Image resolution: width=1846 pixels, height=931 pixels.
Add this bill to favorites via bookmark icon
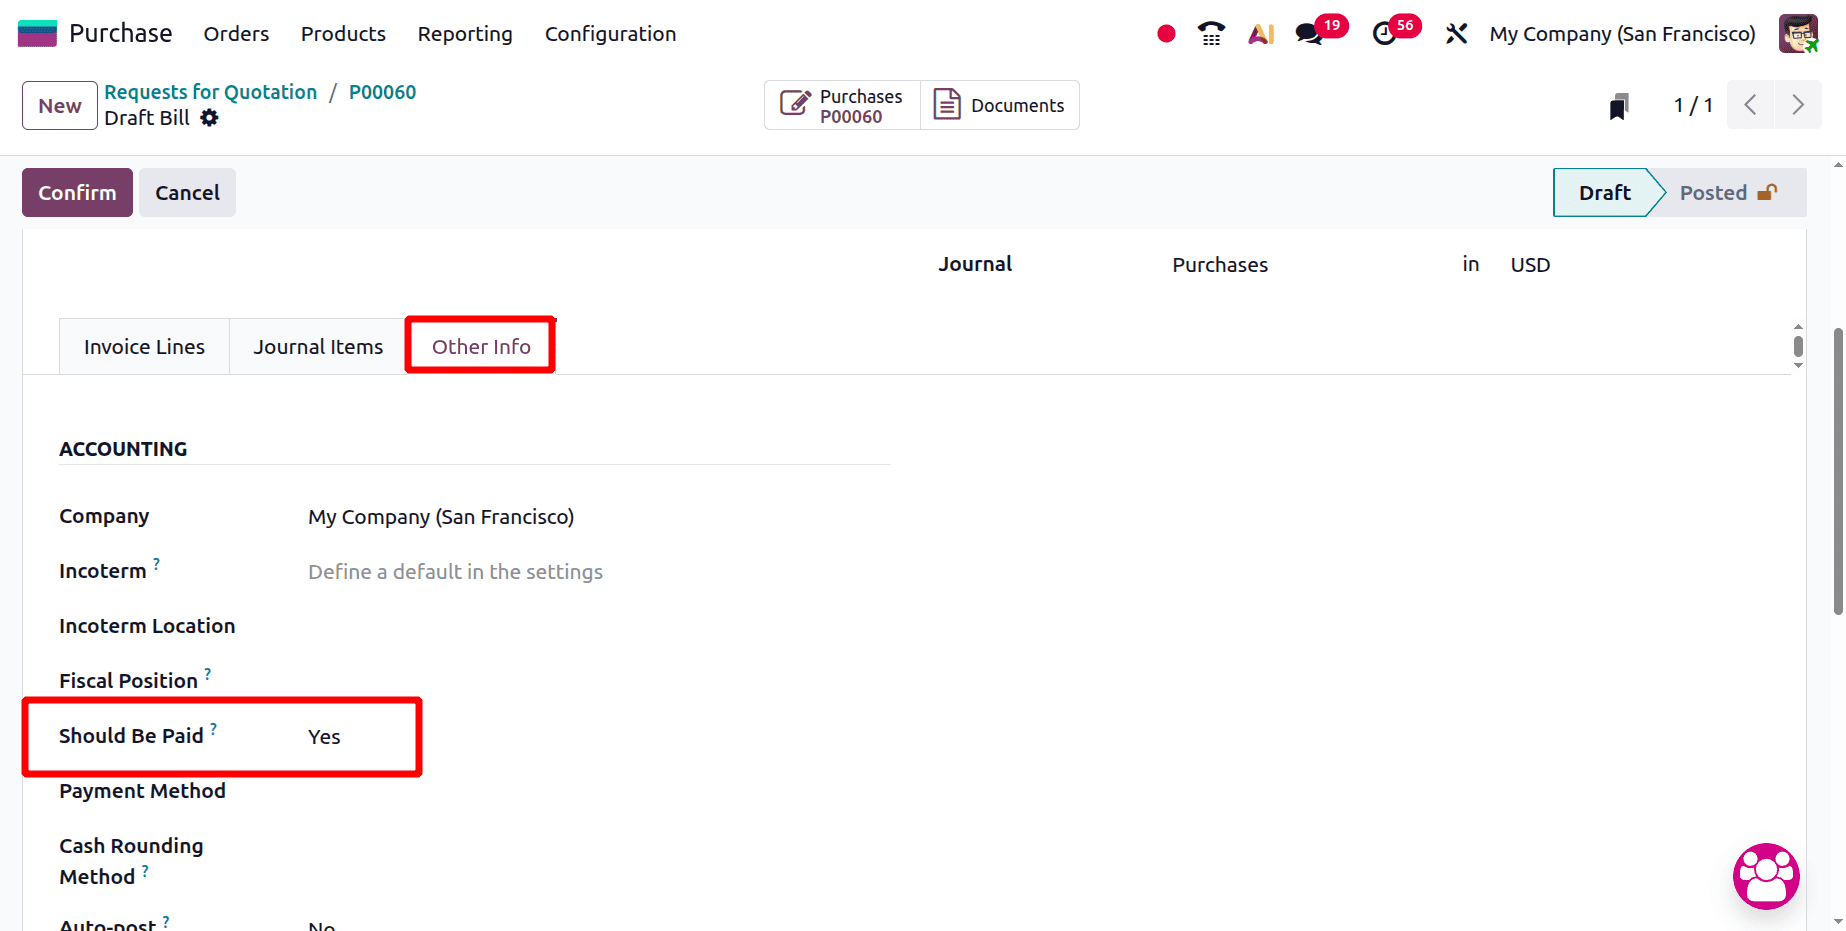pyautogui.click(x=1619, y=104)
